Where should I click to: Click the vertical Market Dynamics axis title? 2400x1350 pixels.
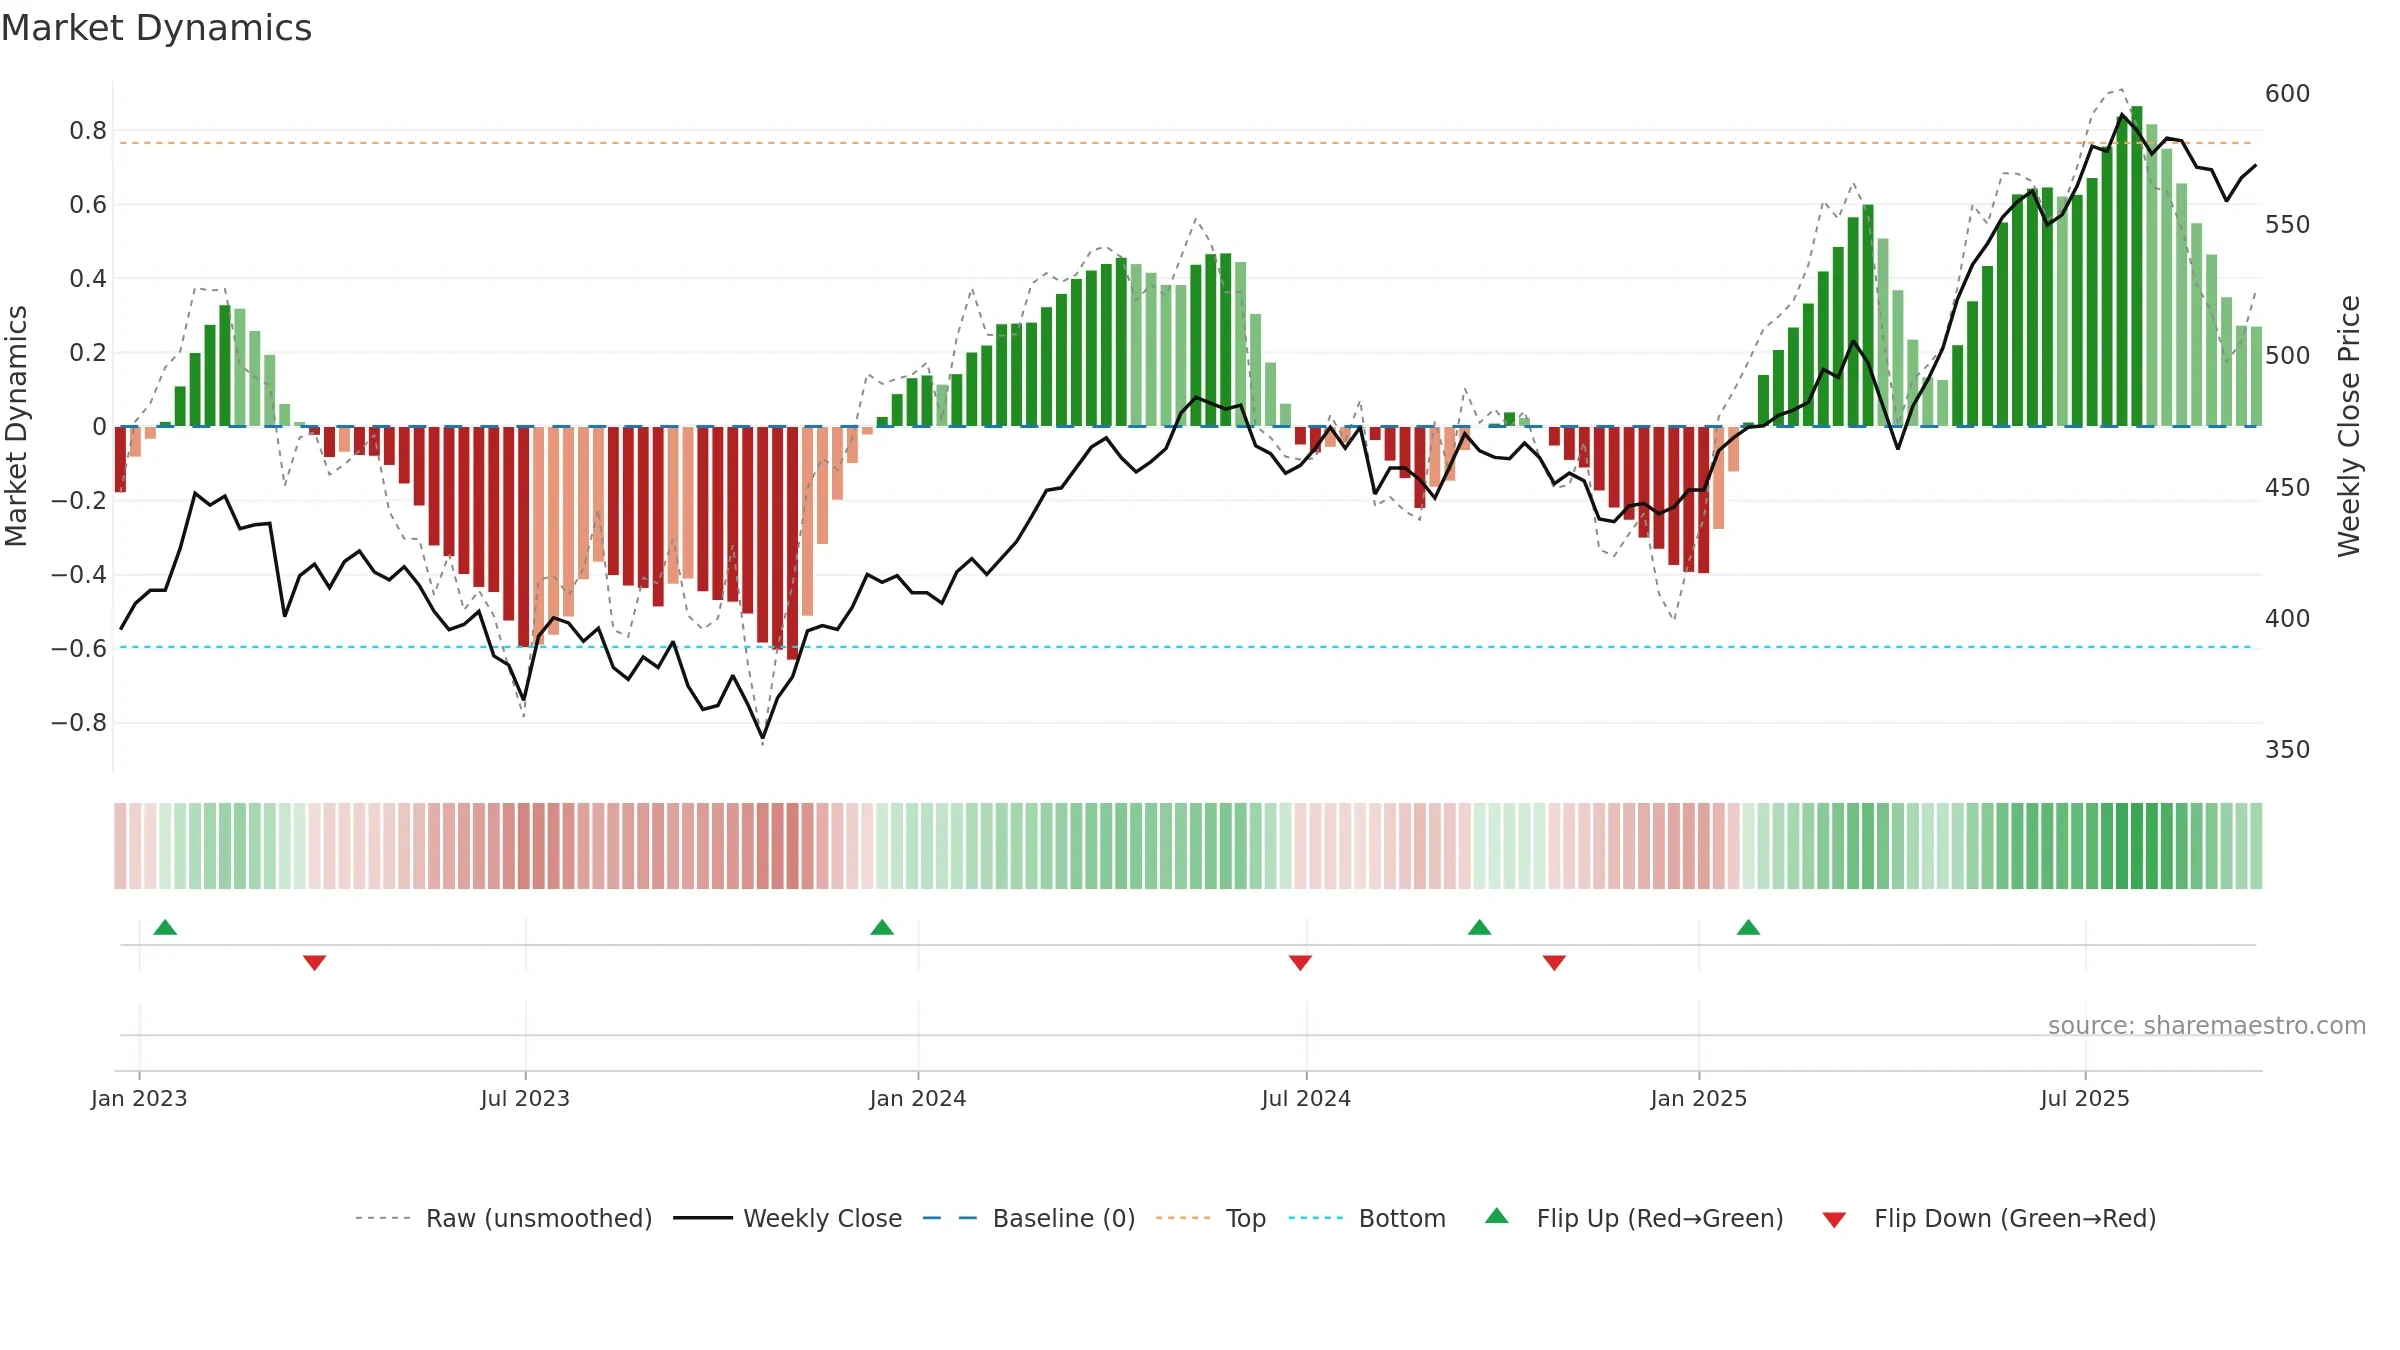pos(17,426)
